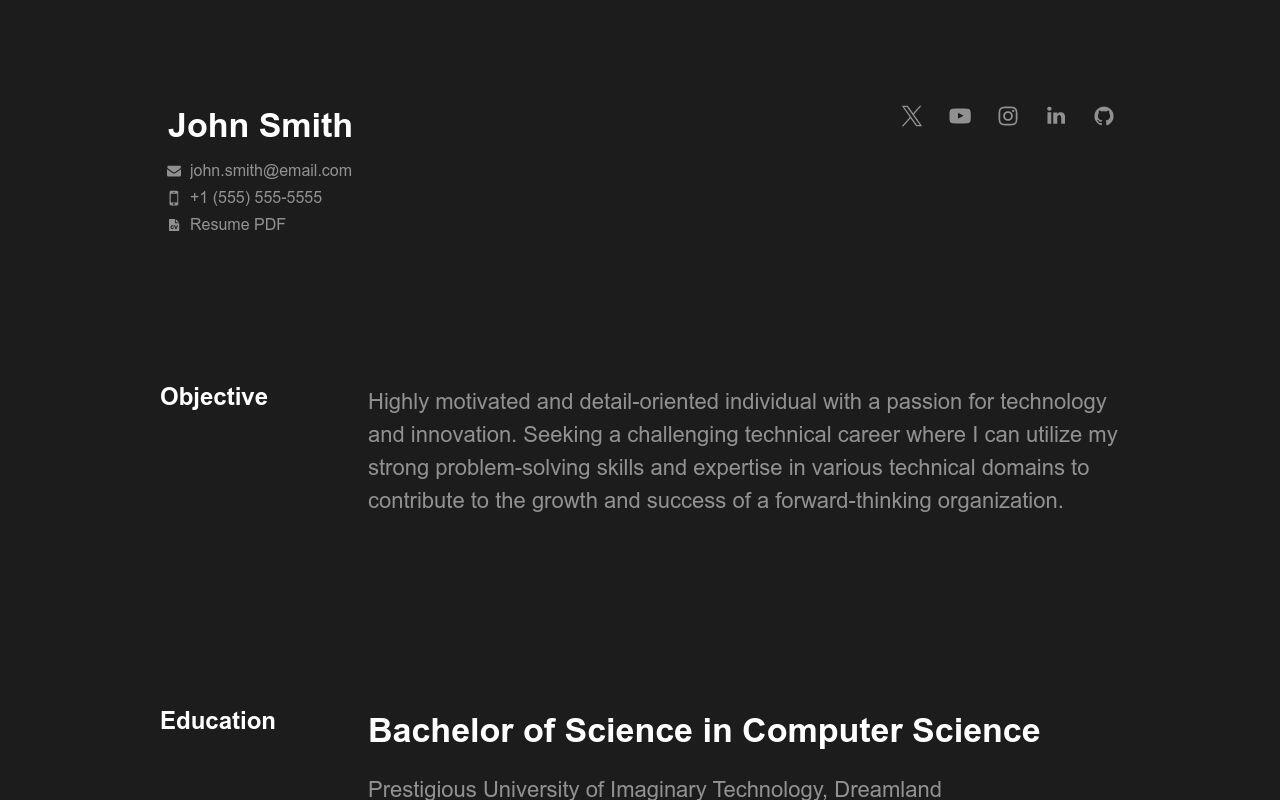Click the line starting 'contribute to the growth'

pyautogui.click(x=715, y=501)
